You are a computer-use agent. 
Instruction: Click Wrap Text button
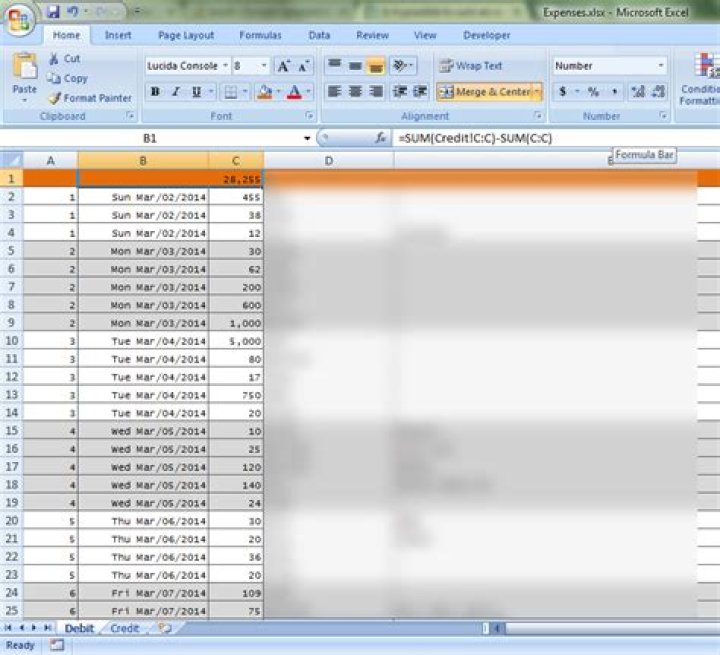click(471, 66)
